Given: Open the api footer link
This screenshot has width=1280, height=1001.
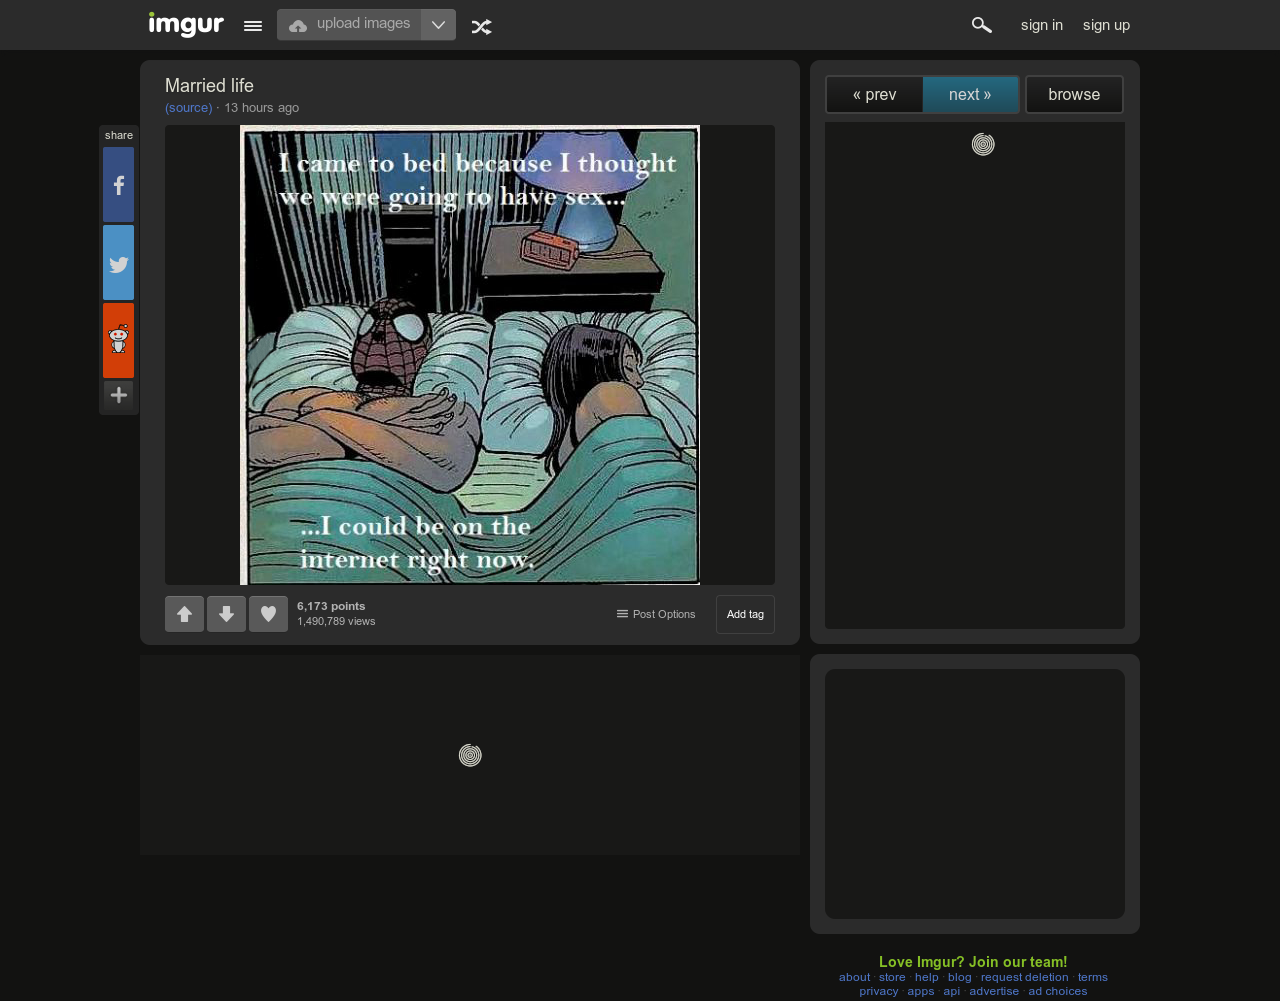Looking at the screenshot, I should coord(952,991).
